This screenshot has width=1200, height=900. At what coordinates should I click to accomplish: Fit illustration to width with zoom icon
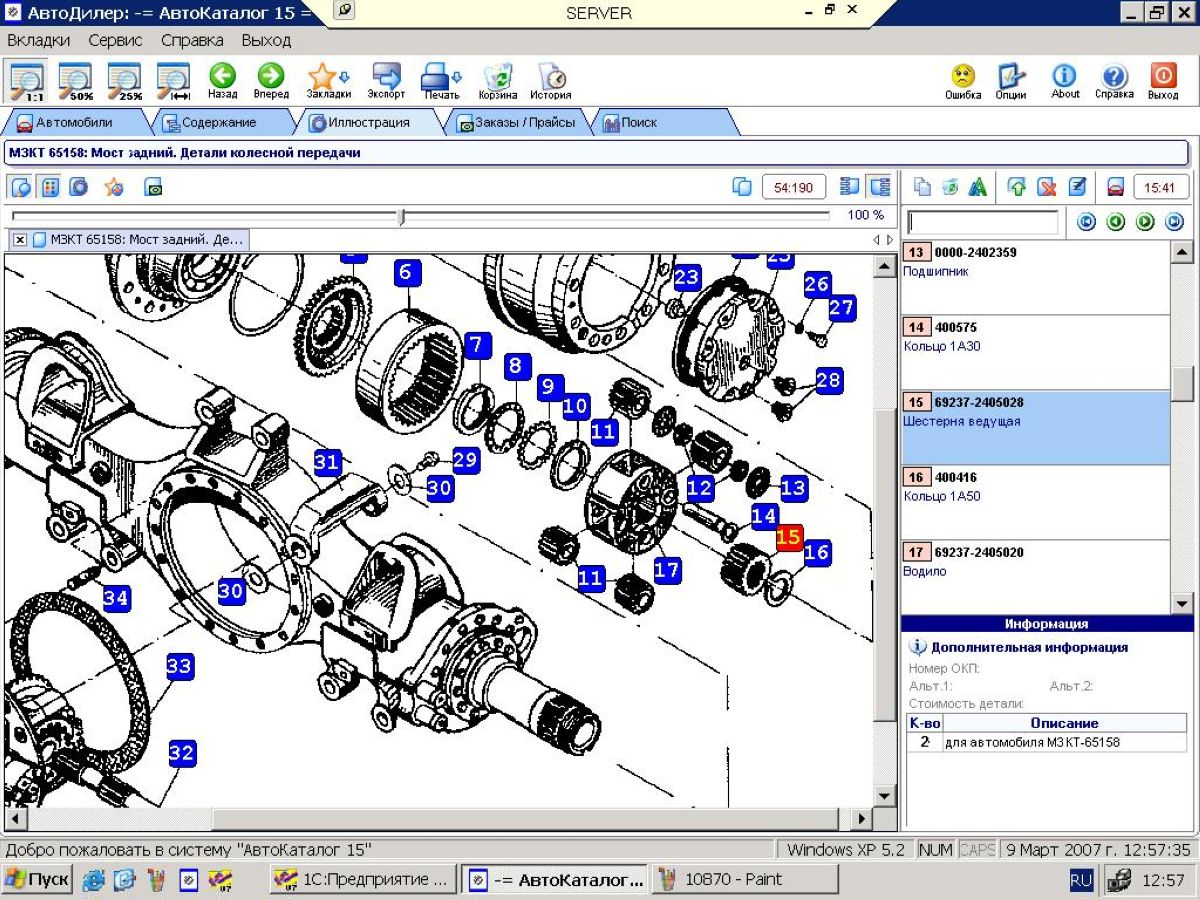coord(174,80)
